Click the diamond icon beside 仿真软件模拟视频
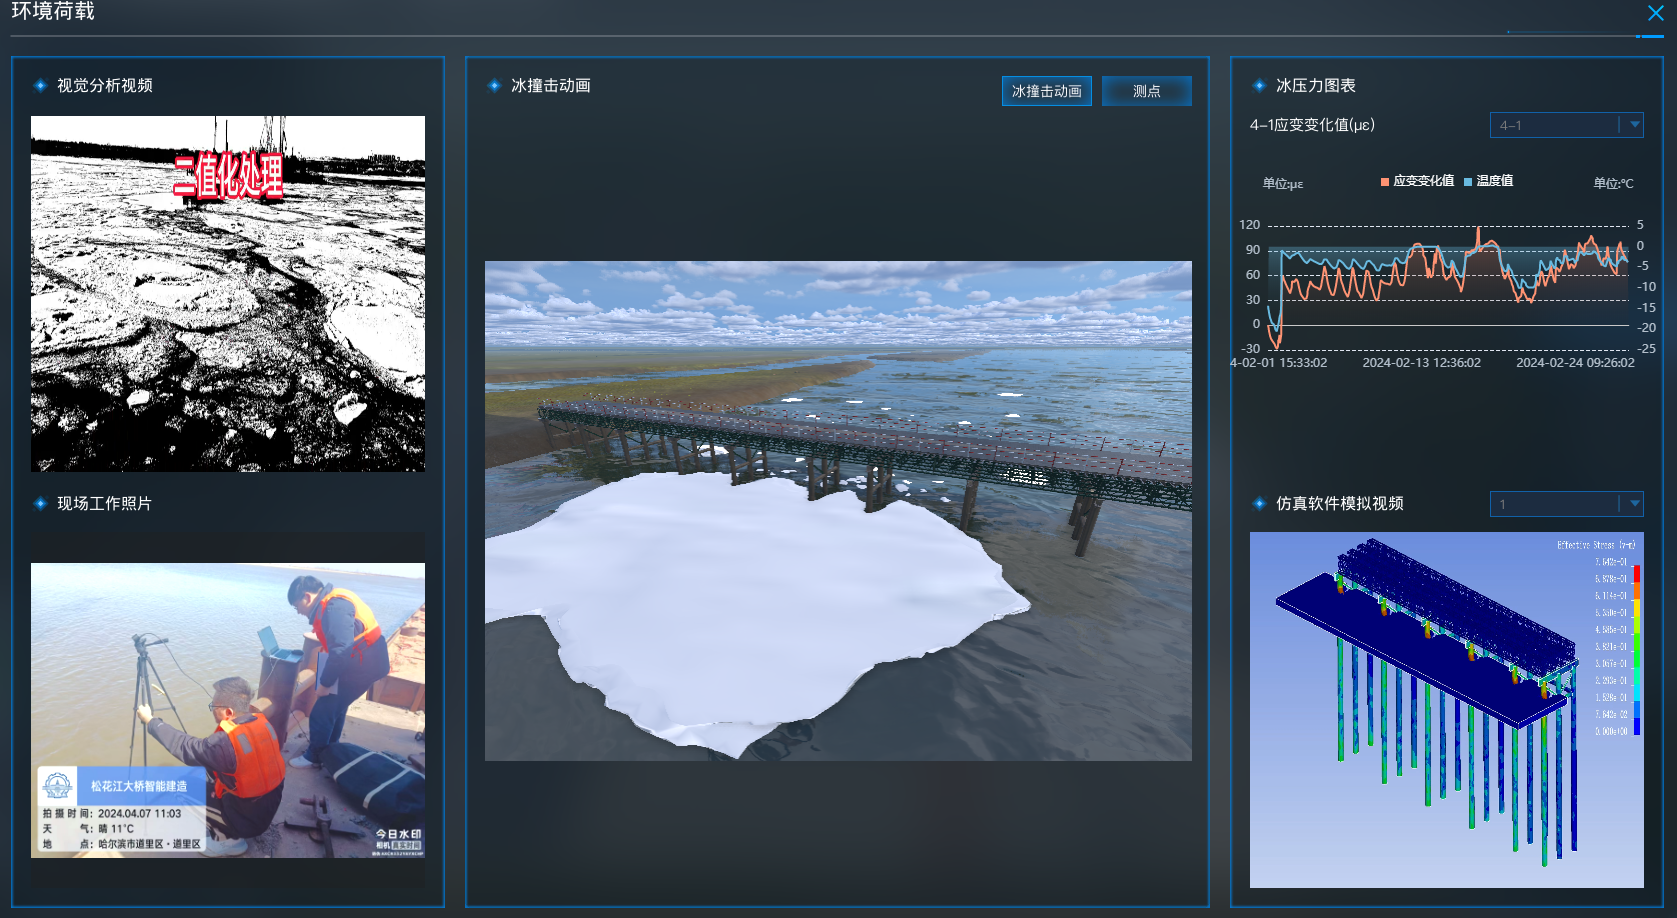1677x918 pixels. tap(1259, 504)
